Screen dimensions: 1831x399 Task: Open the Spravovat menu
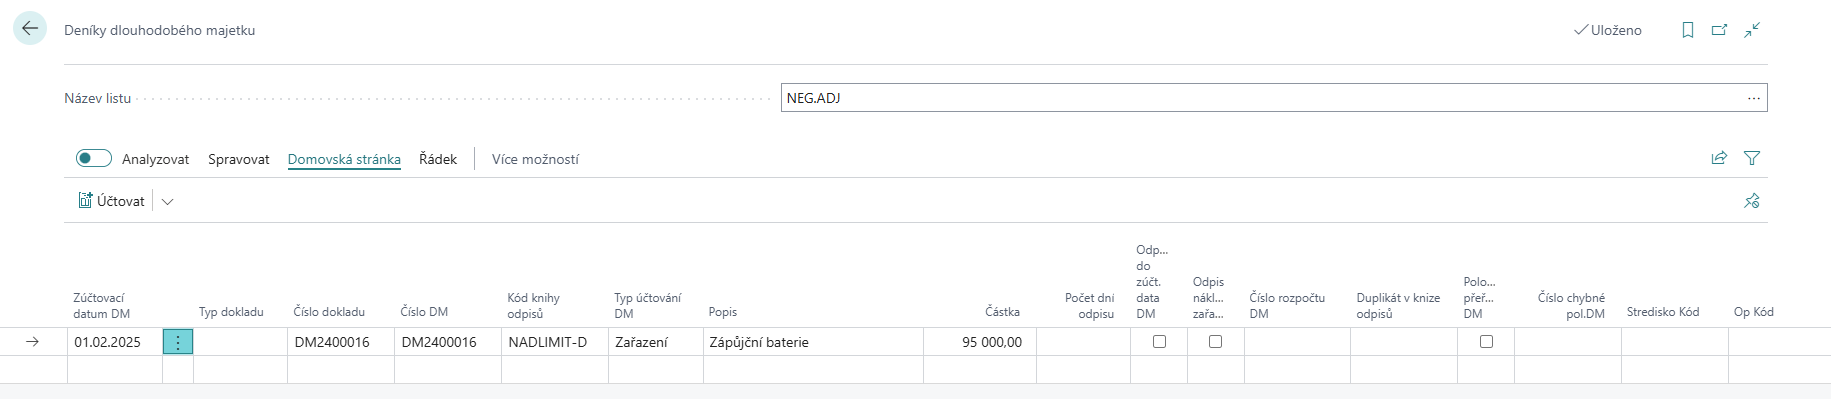tap(239, 159)
